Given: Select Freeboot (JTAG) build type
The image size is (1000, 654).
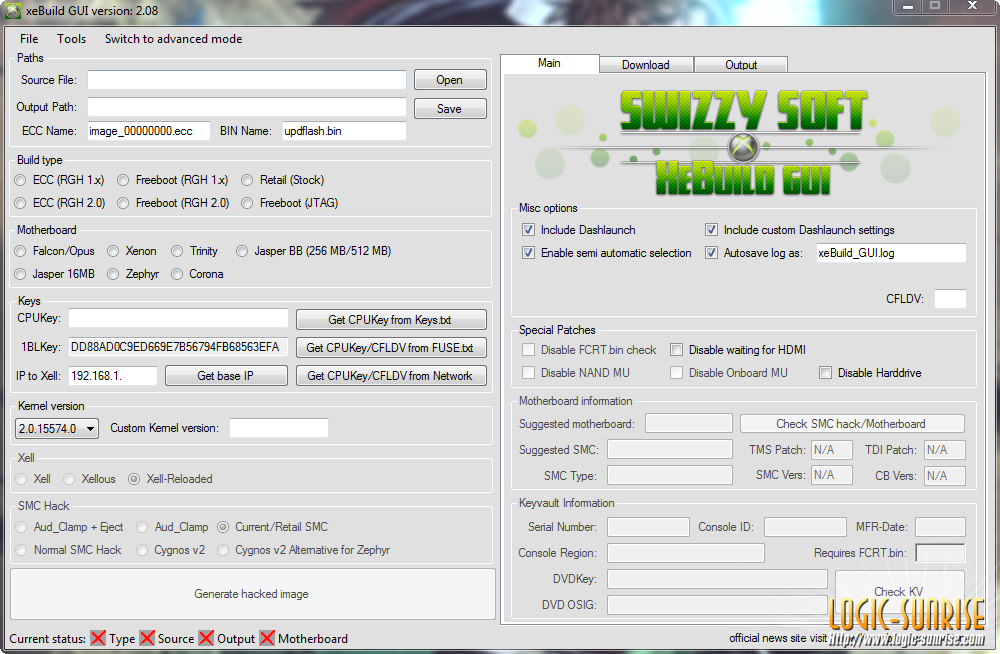Looking at the screenshot, I should [x=290, y=203].
